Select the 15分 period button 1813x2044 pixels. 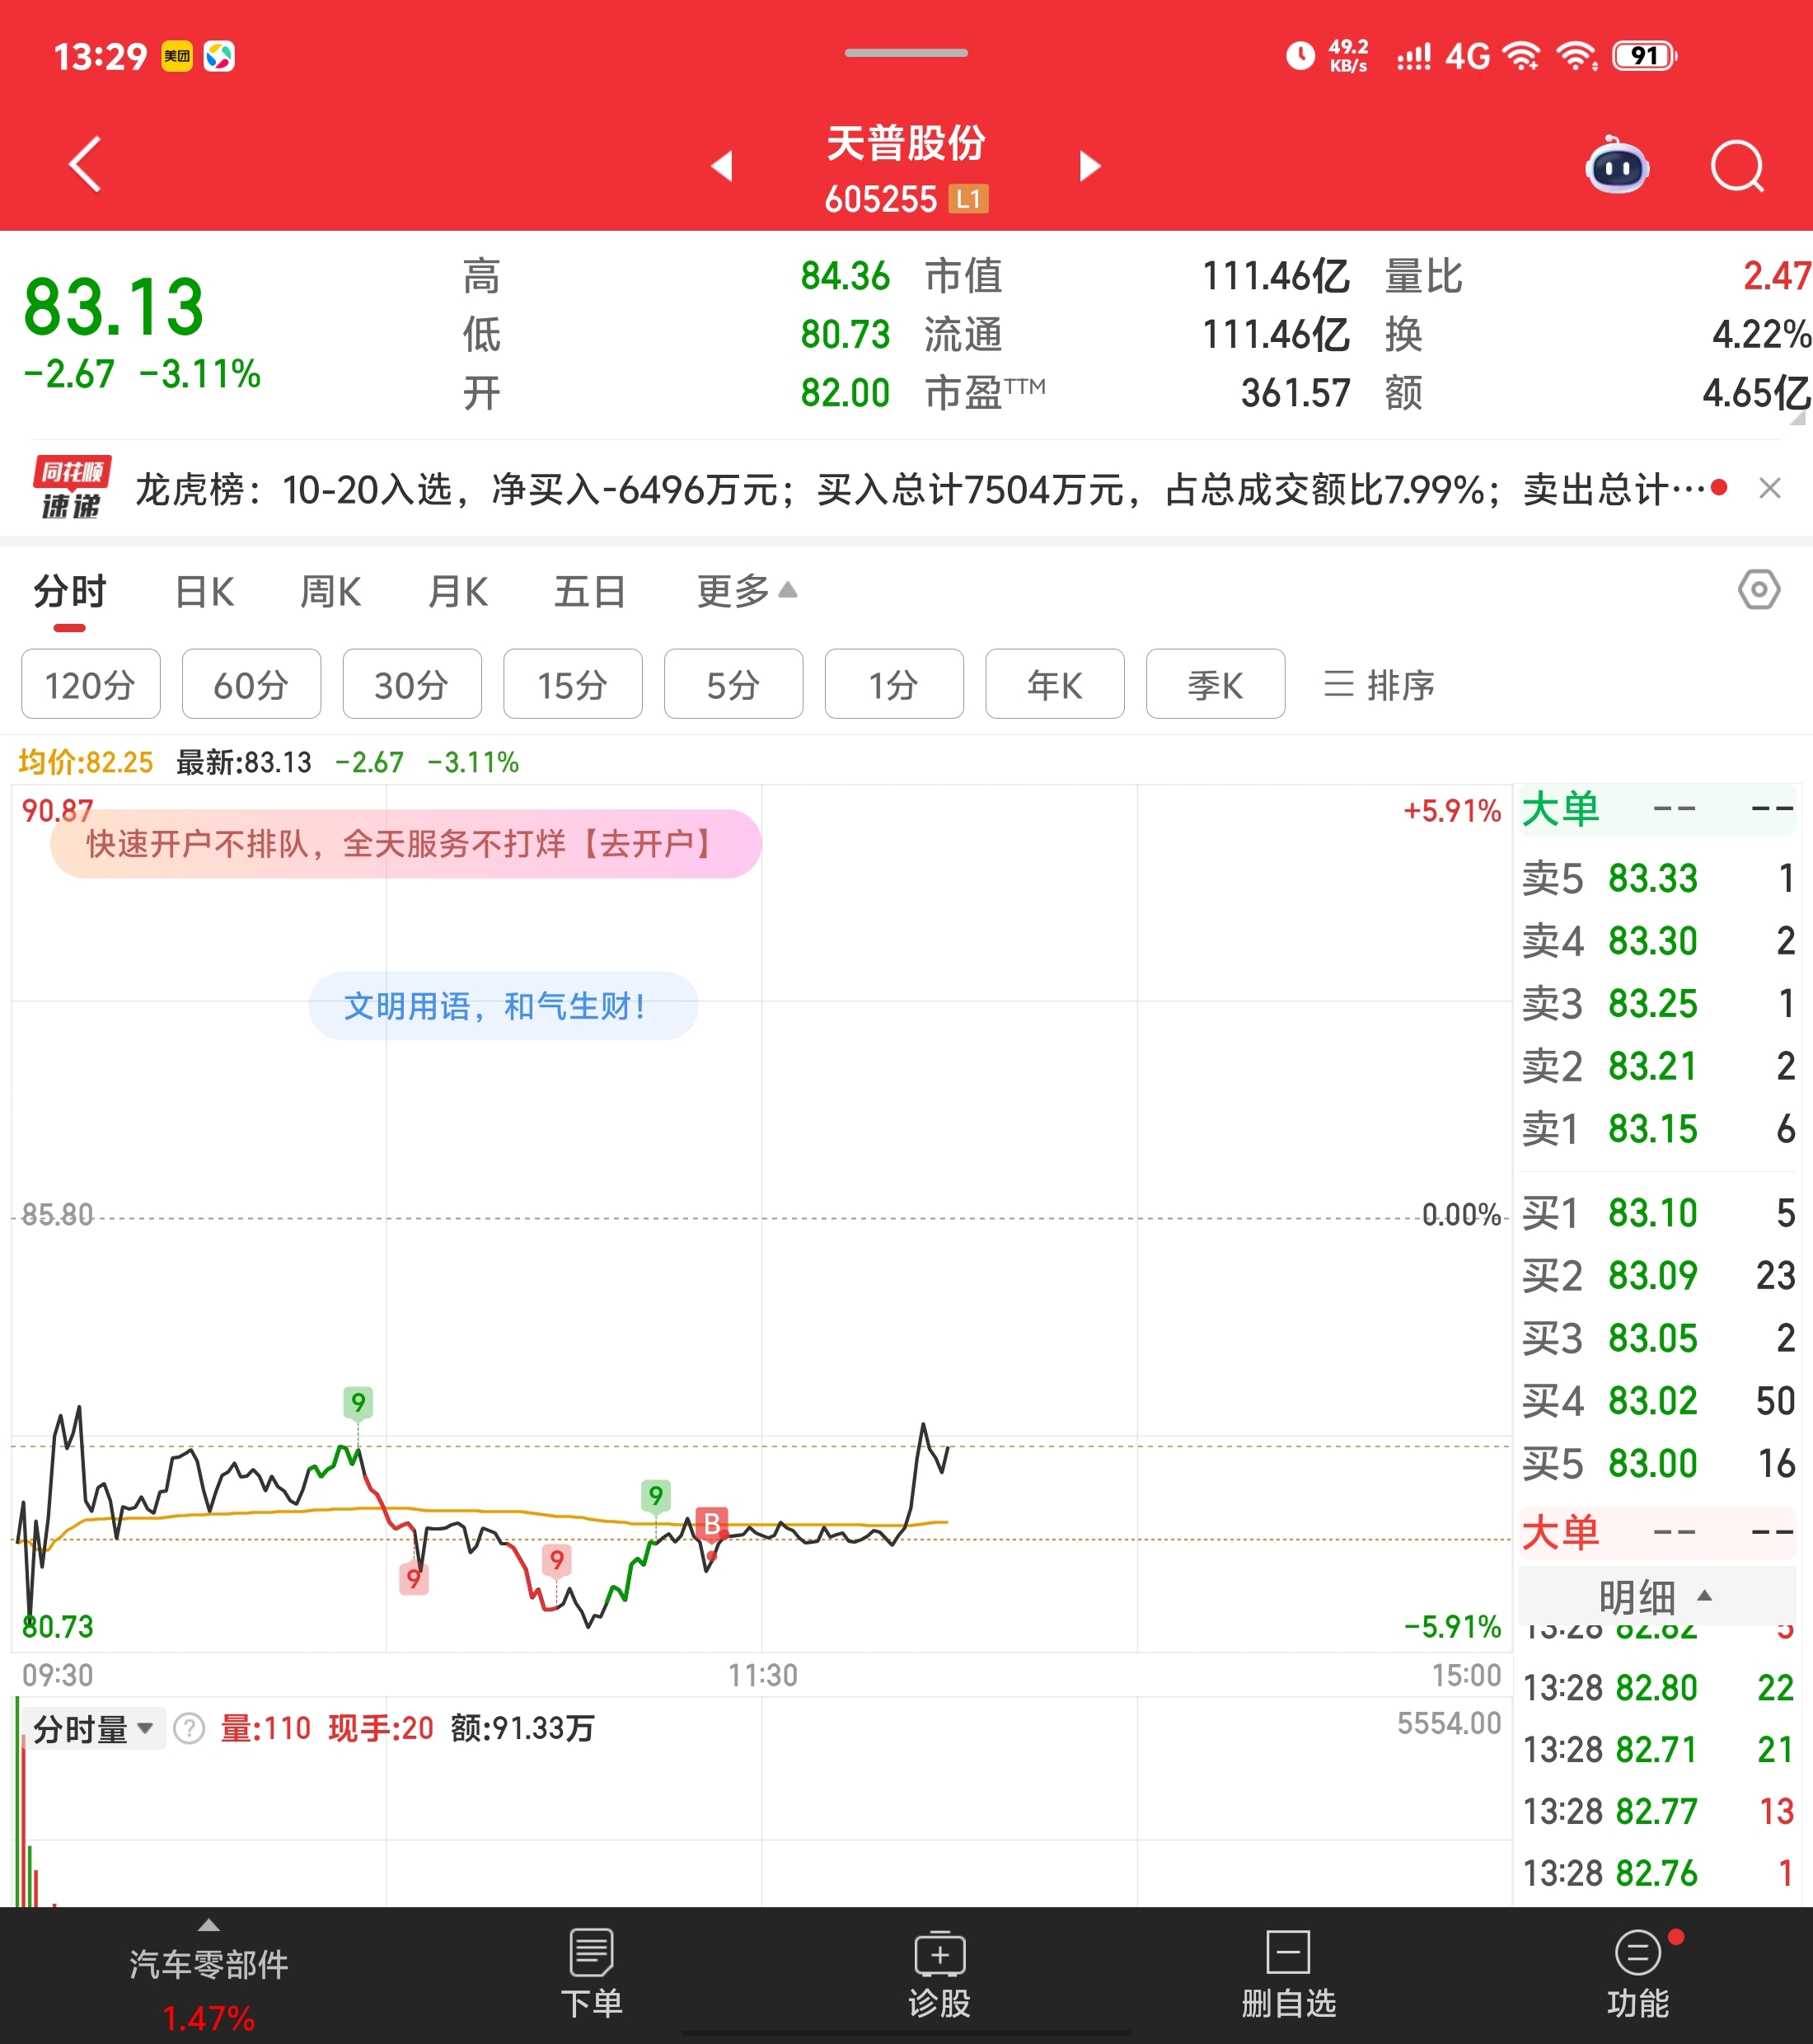572,685
